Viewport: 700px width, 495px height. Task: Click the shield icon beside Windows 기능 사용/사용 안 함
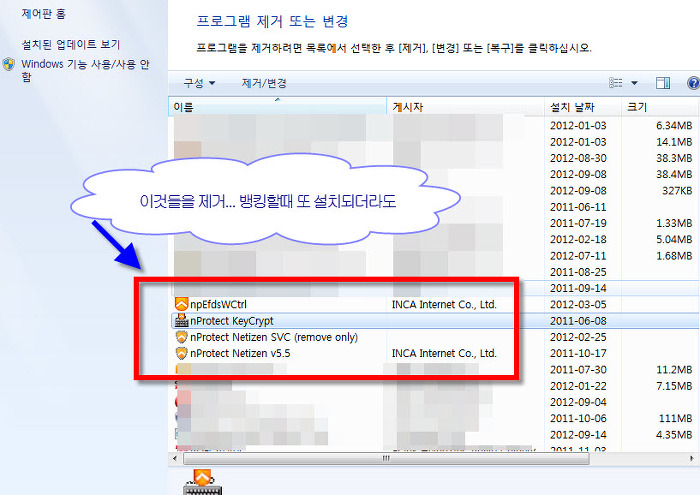9,64
